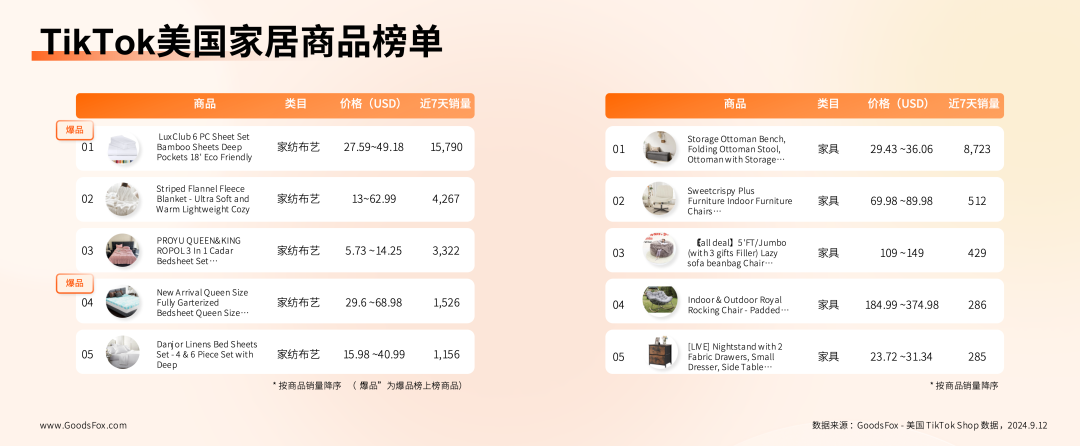The width and height of the screenshot is (1080, 446).
Task: Click the right table 价格（USD）header
Action: point(899,105)
